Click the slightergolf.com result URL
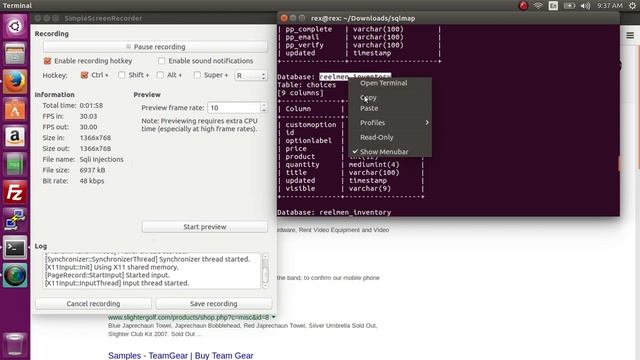Image resolution: width=640 pixels, height=360 pixels. (x=188, y=317)
